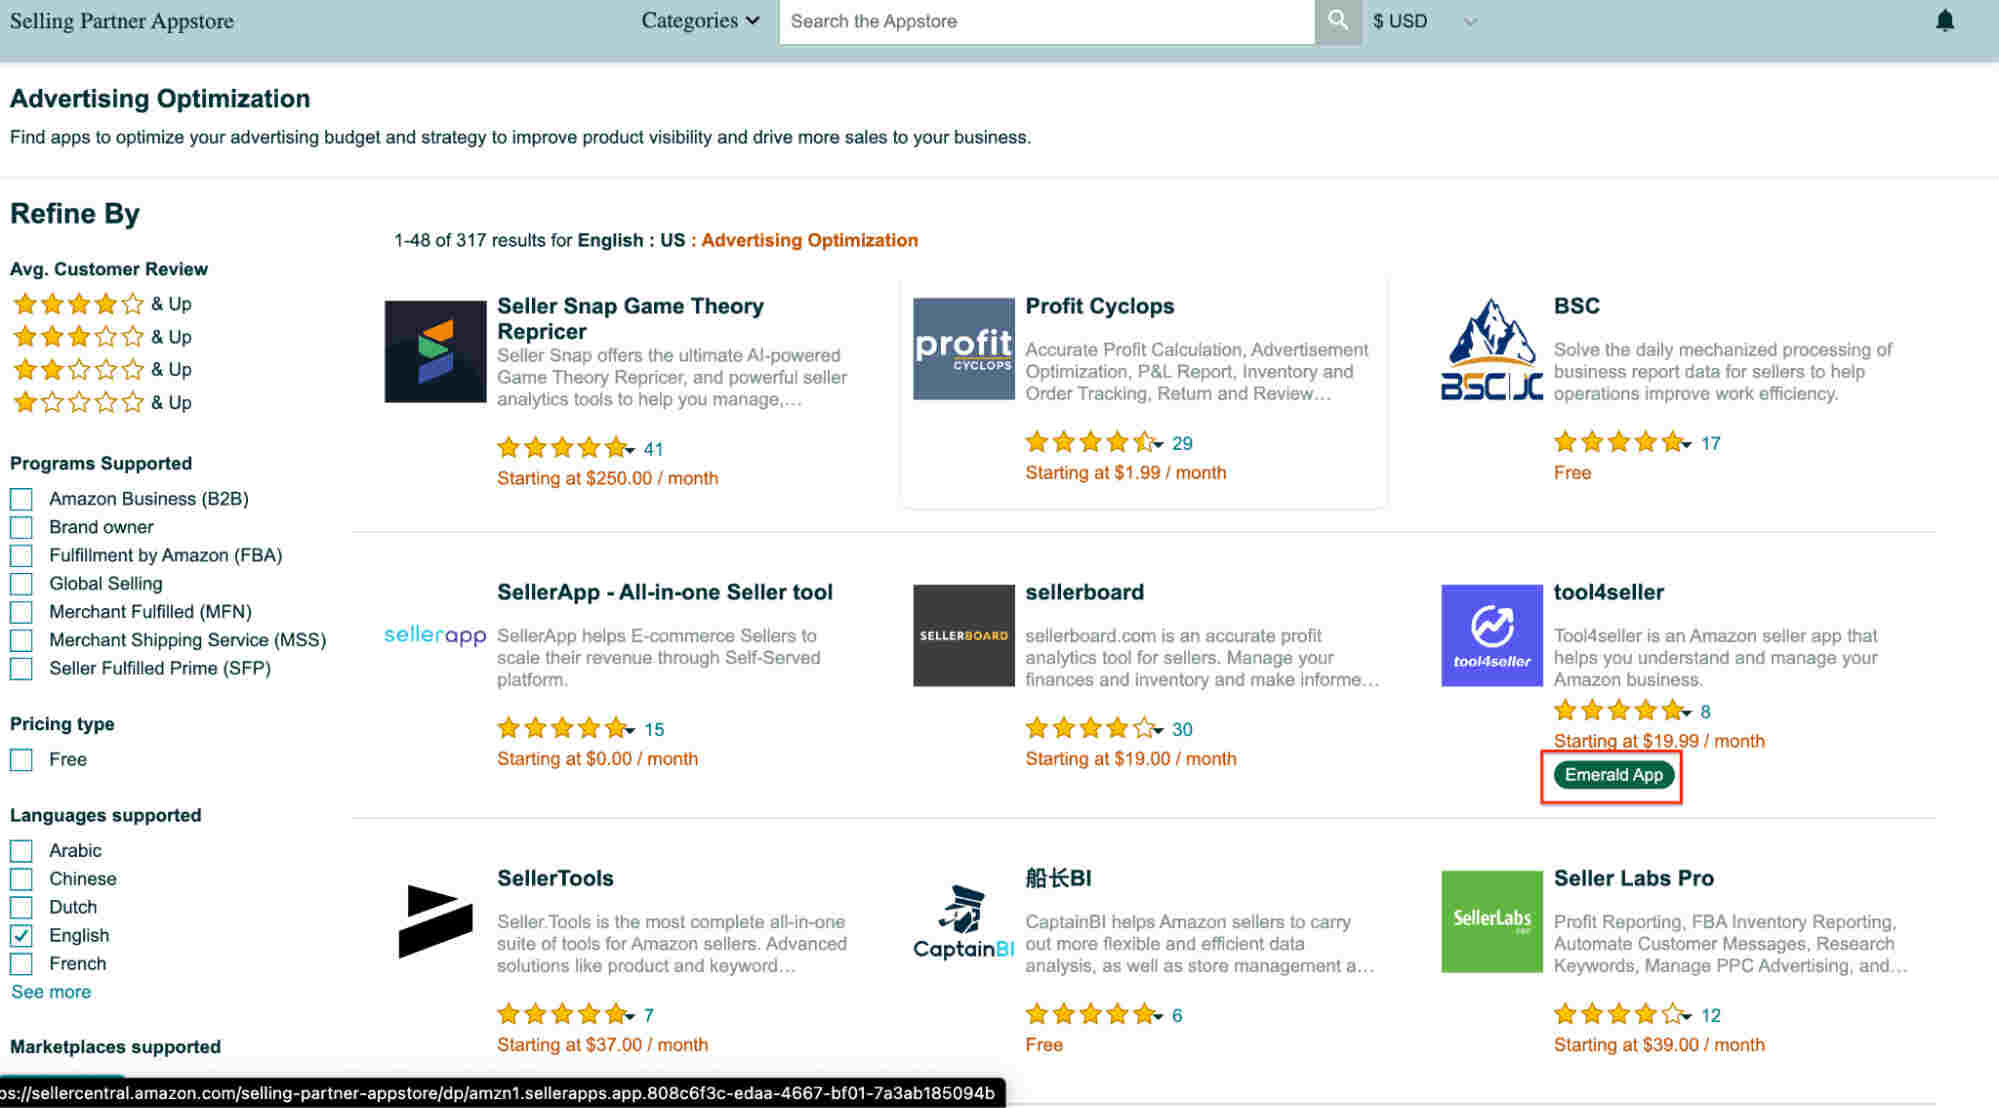Click the SellerApp logo
Image resolution: width=1999 pixels, height=1108 pixels.
434,635
